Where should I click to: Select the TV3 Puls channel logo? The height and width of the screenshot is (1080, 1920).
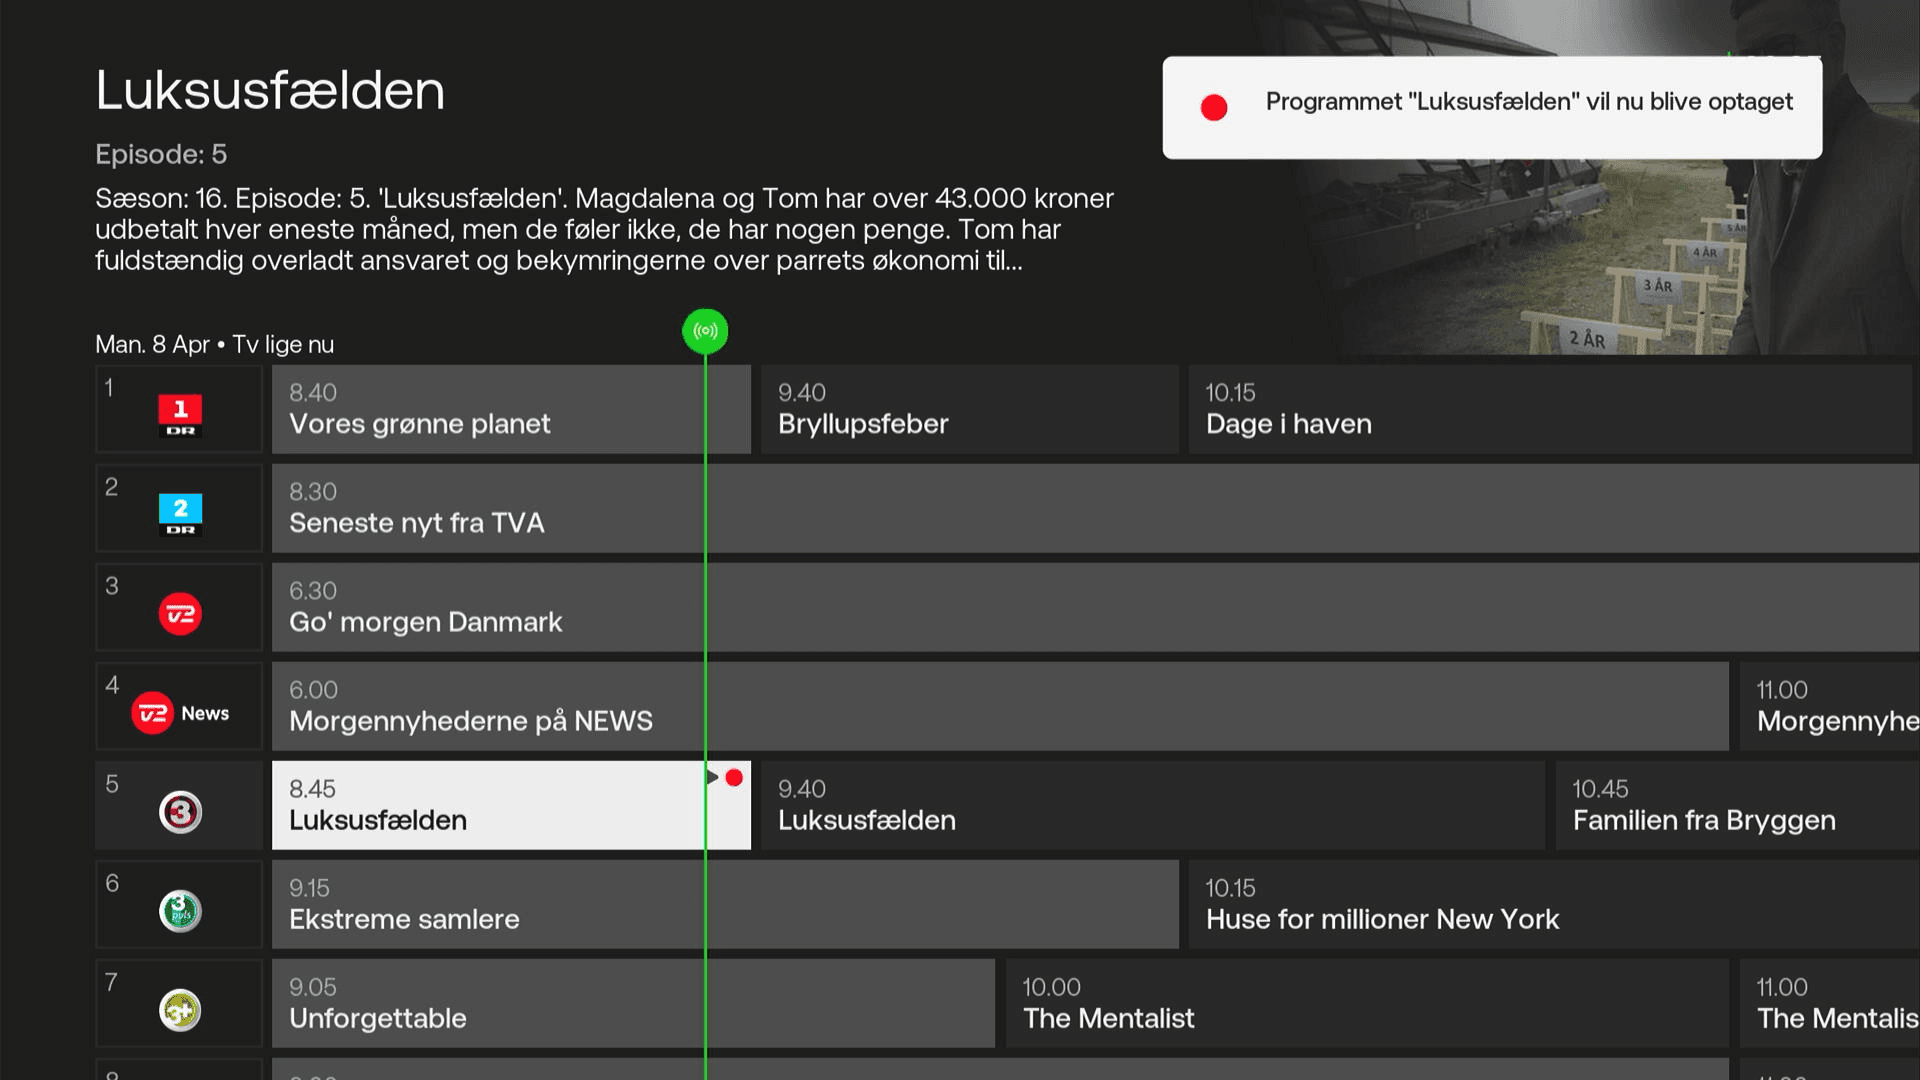(x=180, y=910)
